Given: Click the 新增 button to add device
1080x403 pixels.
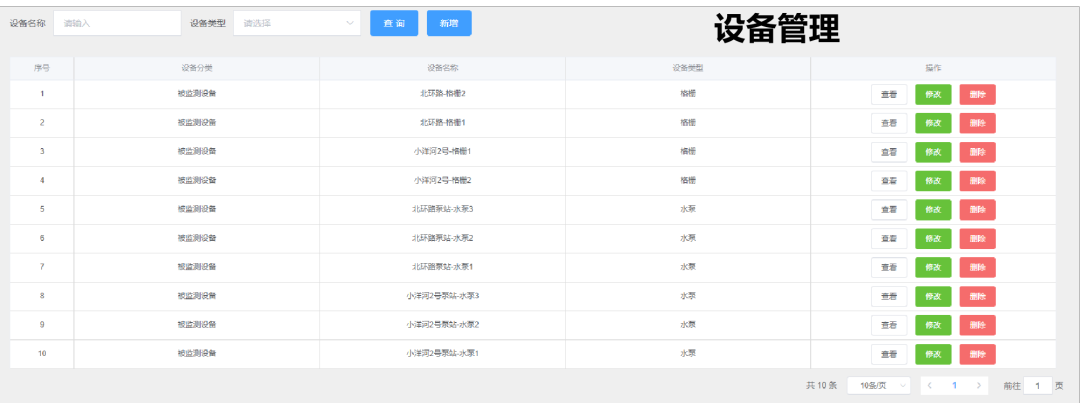Looking at the screenshot, I should (448, 23).
